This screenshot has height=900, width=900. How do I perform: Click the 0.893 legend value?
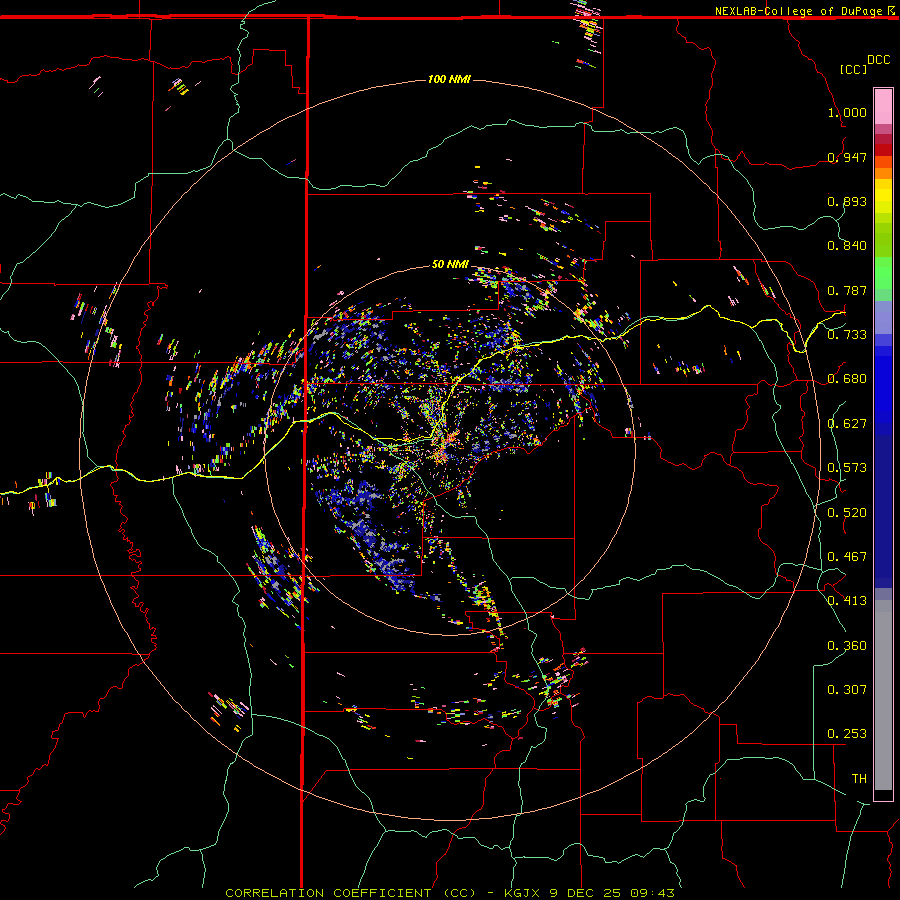[847, 201]
